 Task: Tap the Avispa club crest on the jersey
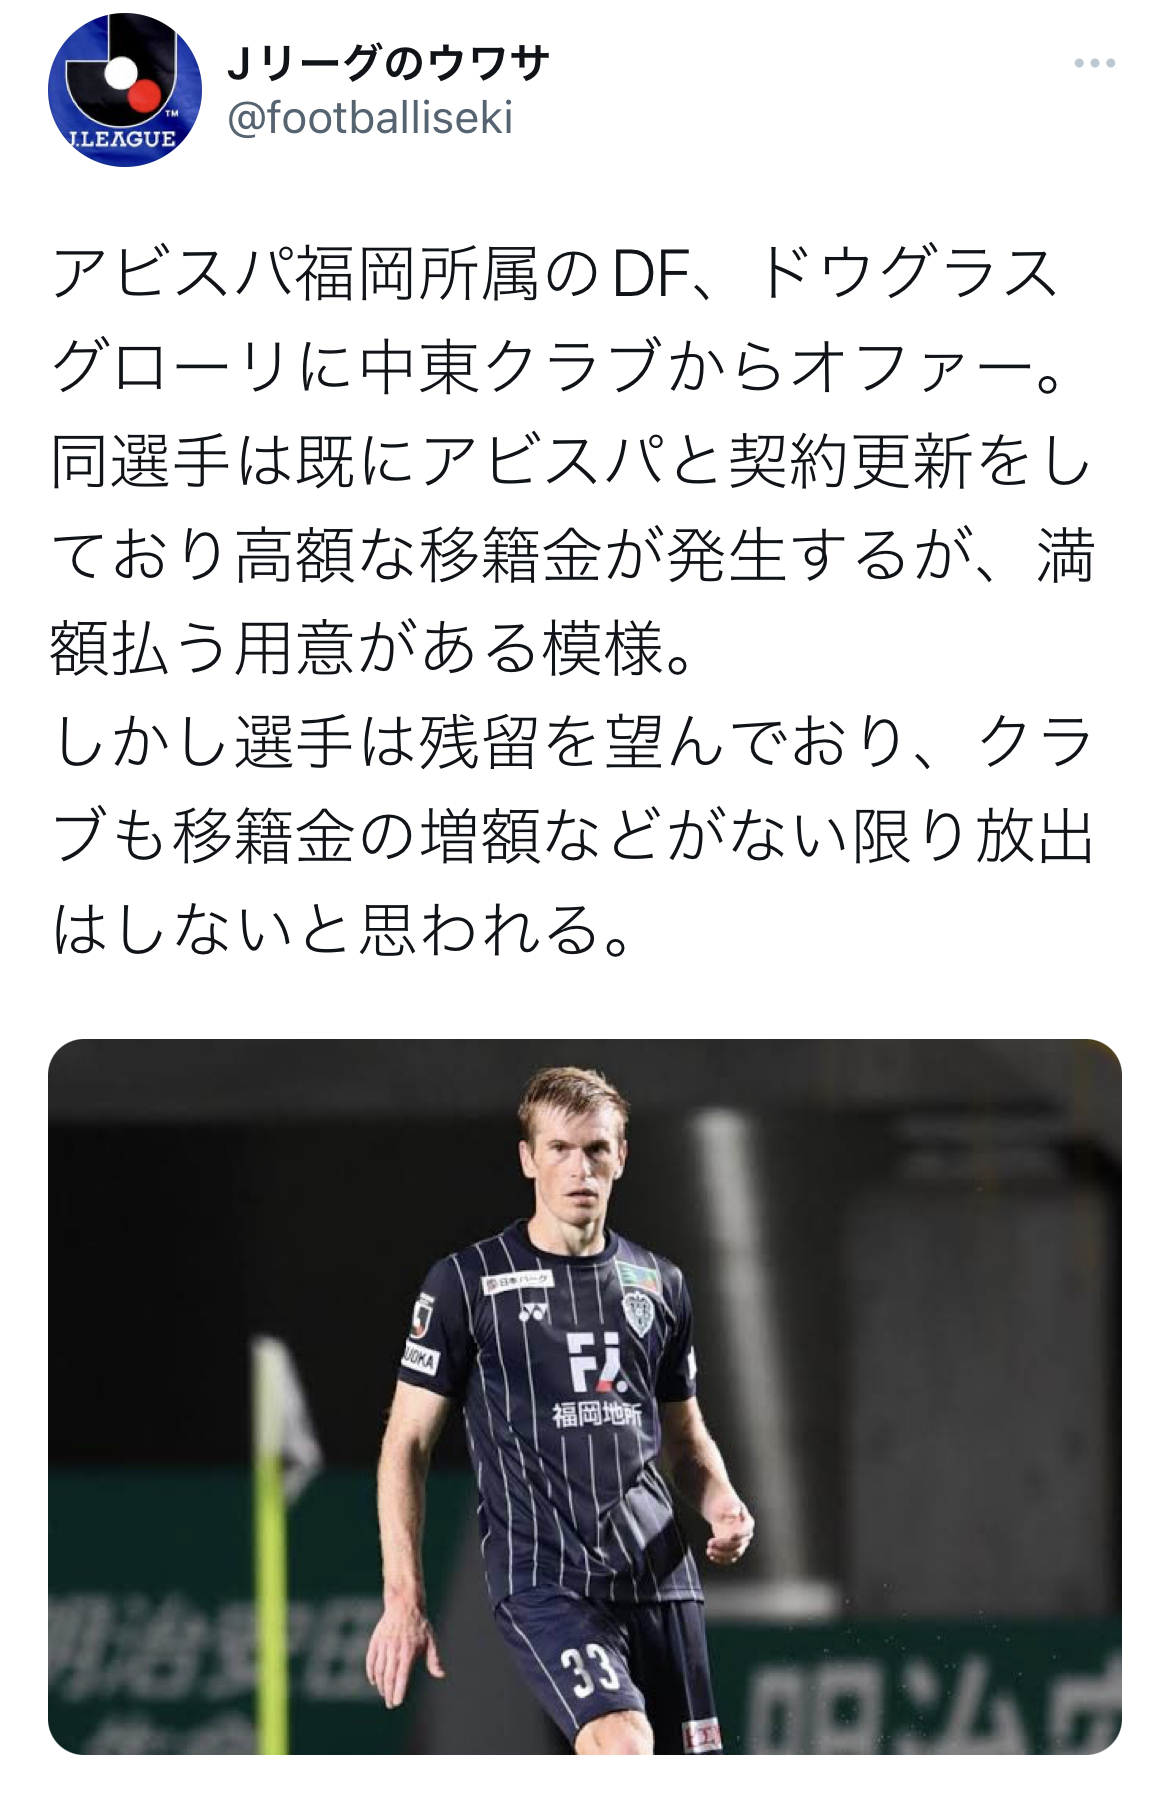637,1312
